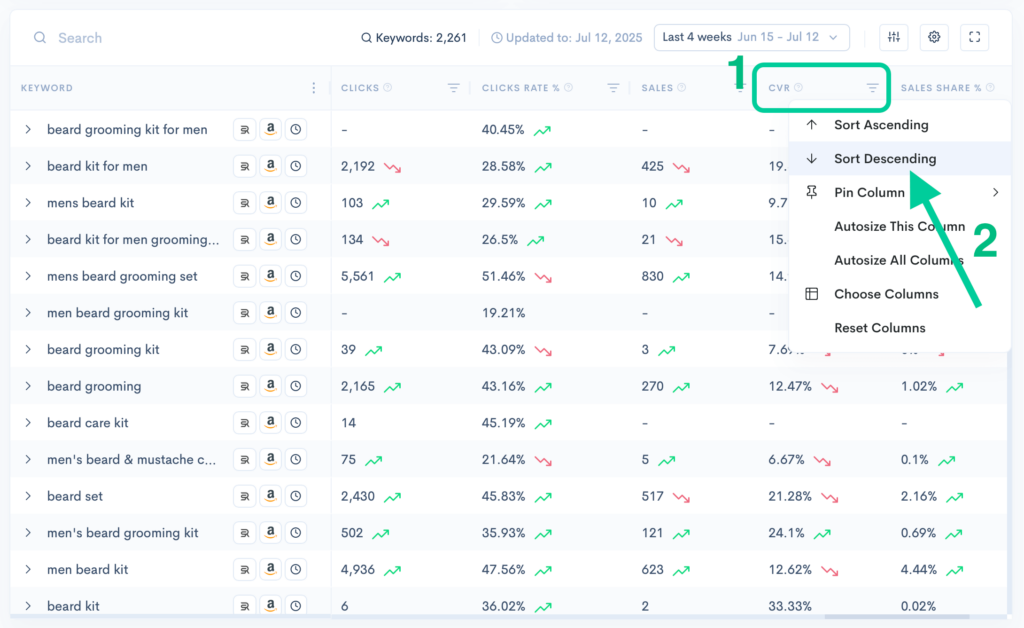This screenshot has width=1024, height=628.
Task: Click the Amazon icon for mens beard kit
Action: 270,202
